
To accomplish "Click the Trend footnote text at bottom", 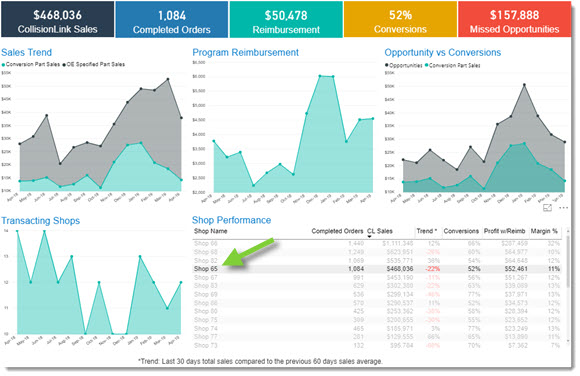I will pyautogui.click(x=260, y=361).
